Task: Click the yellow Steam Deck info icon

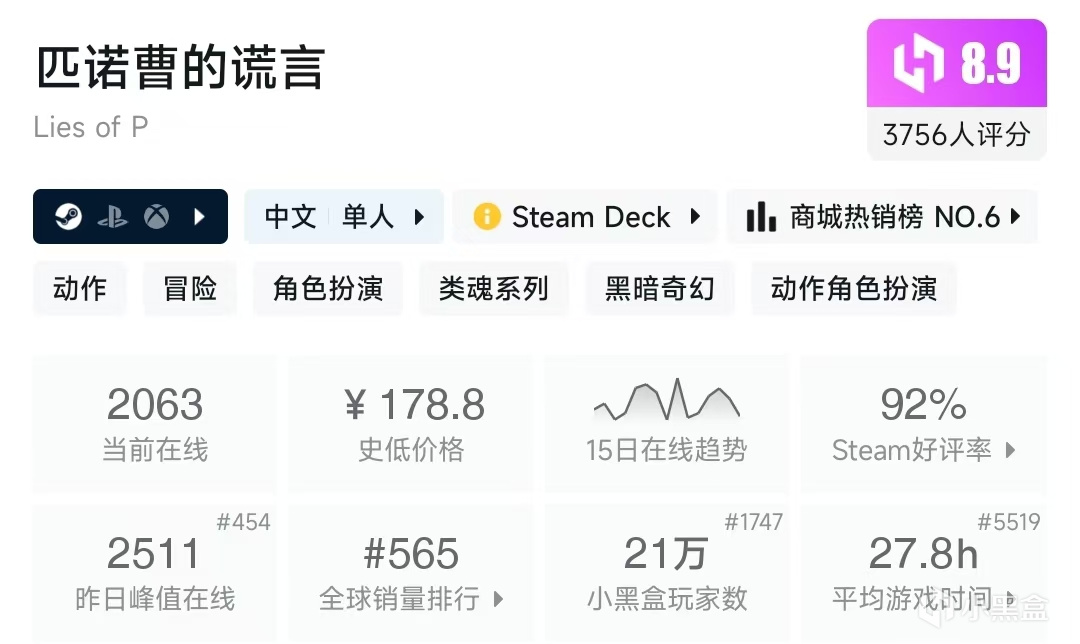Action: [487, 217]
